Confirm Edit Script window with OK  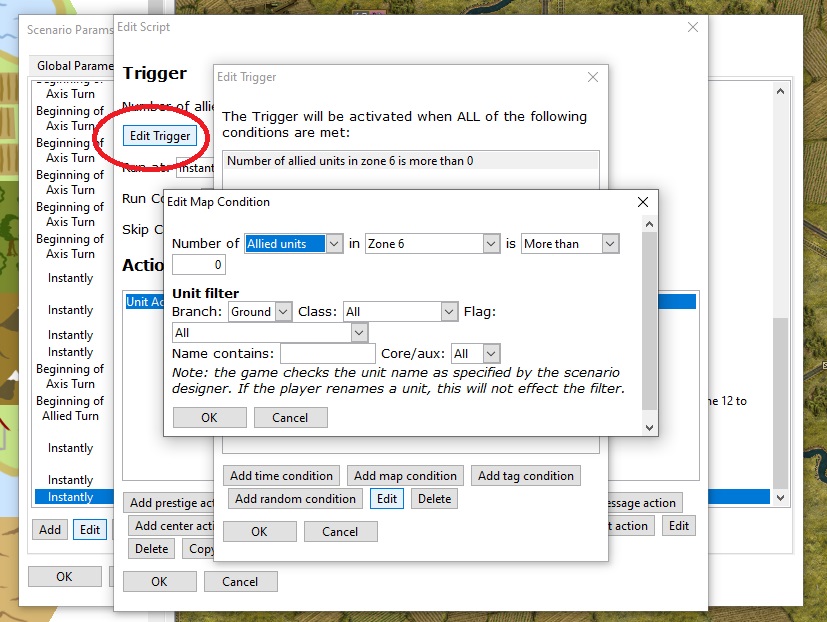[159, 581]
